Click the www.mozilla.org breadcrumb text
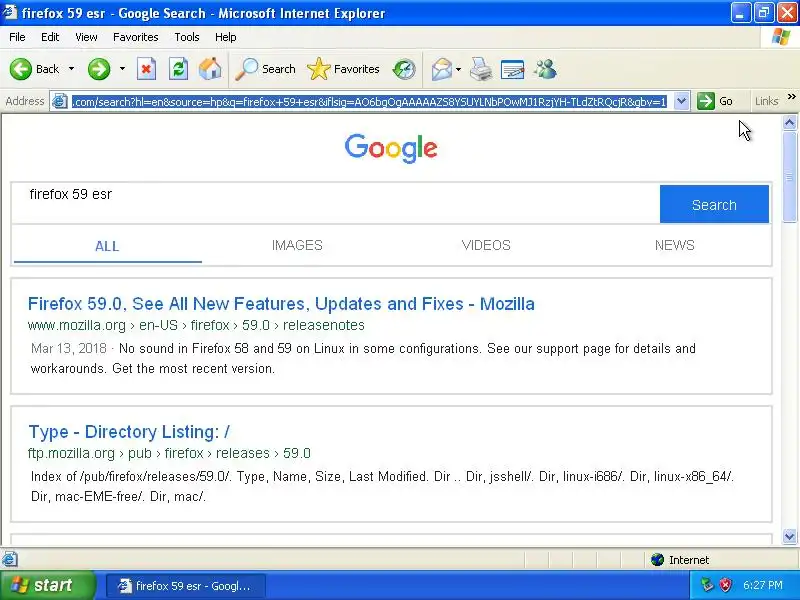This screenshot has height=600, width=800. tap(77, 325)
